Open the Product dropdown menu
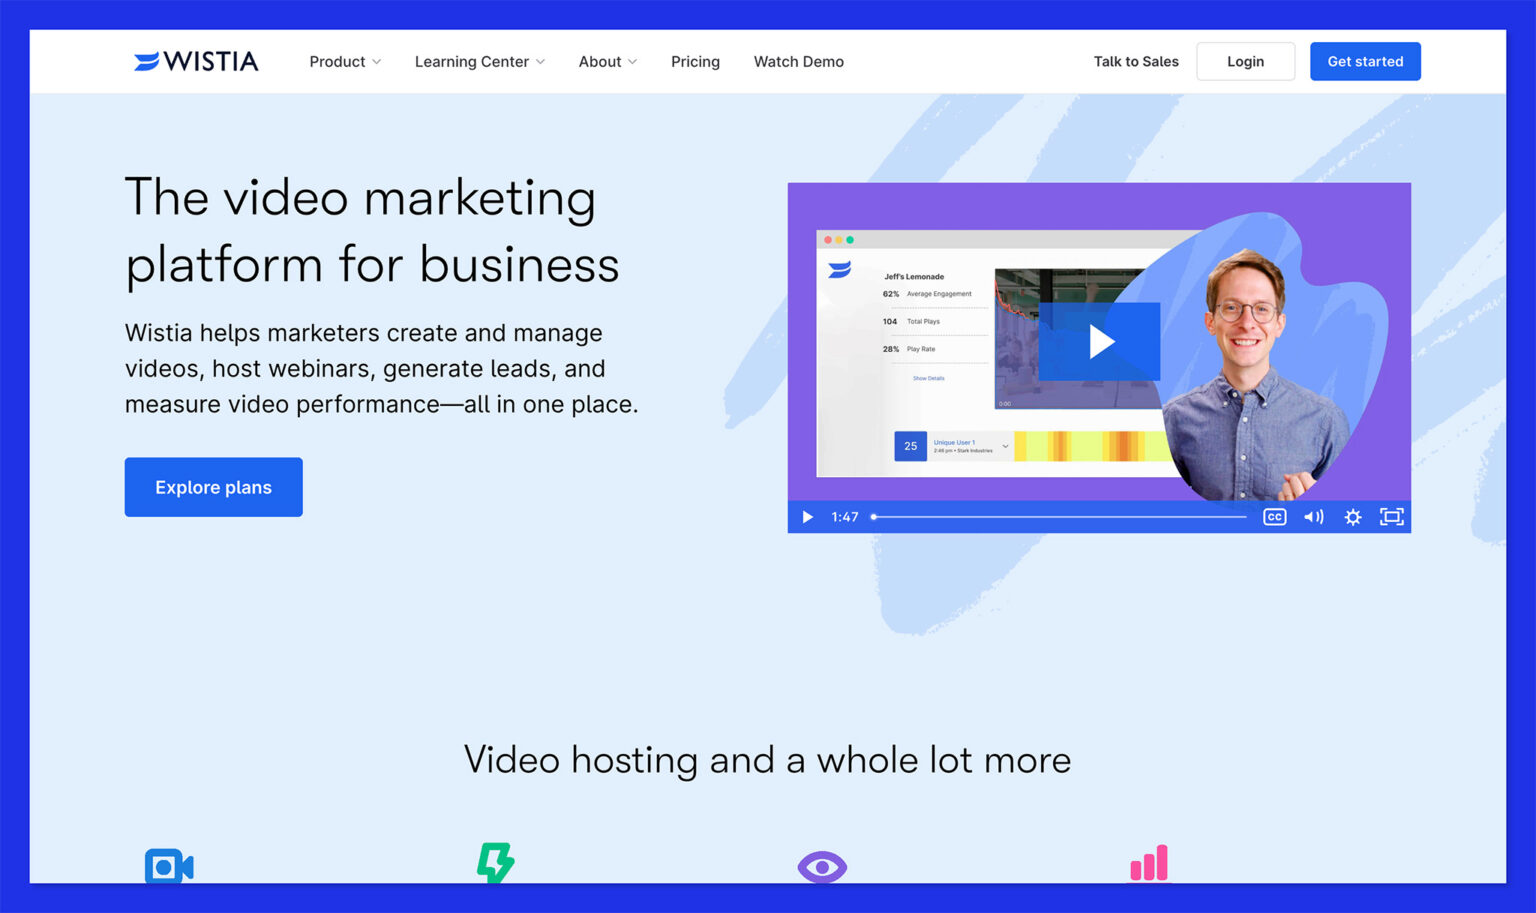Image resolution: width=1536 pixels, height=913 pixels. pyautogui.click(x=344, y=61)
